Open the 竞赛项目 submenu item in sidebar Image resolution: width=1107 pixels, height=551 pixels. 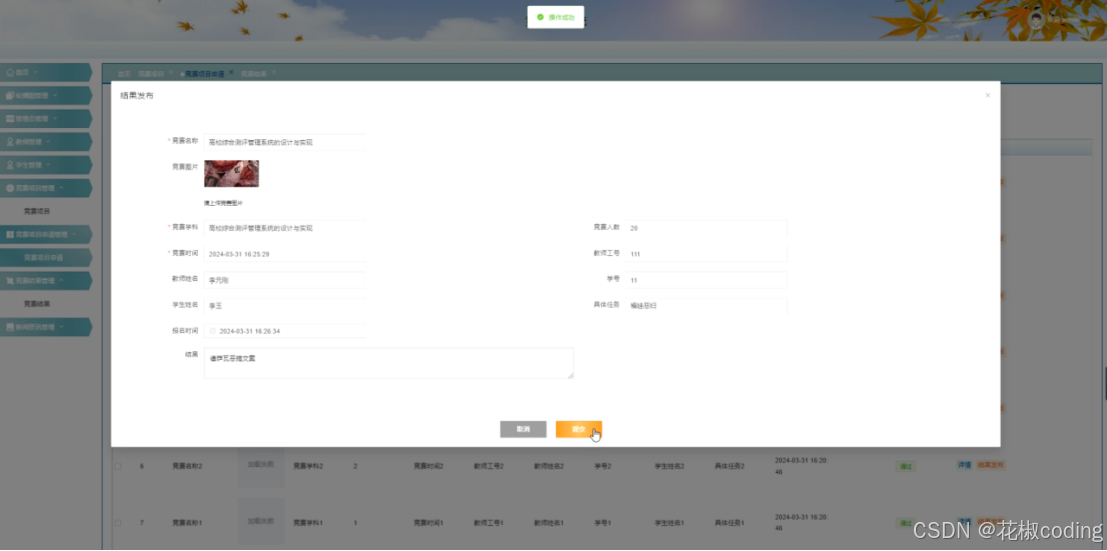[x=37, y=211]
